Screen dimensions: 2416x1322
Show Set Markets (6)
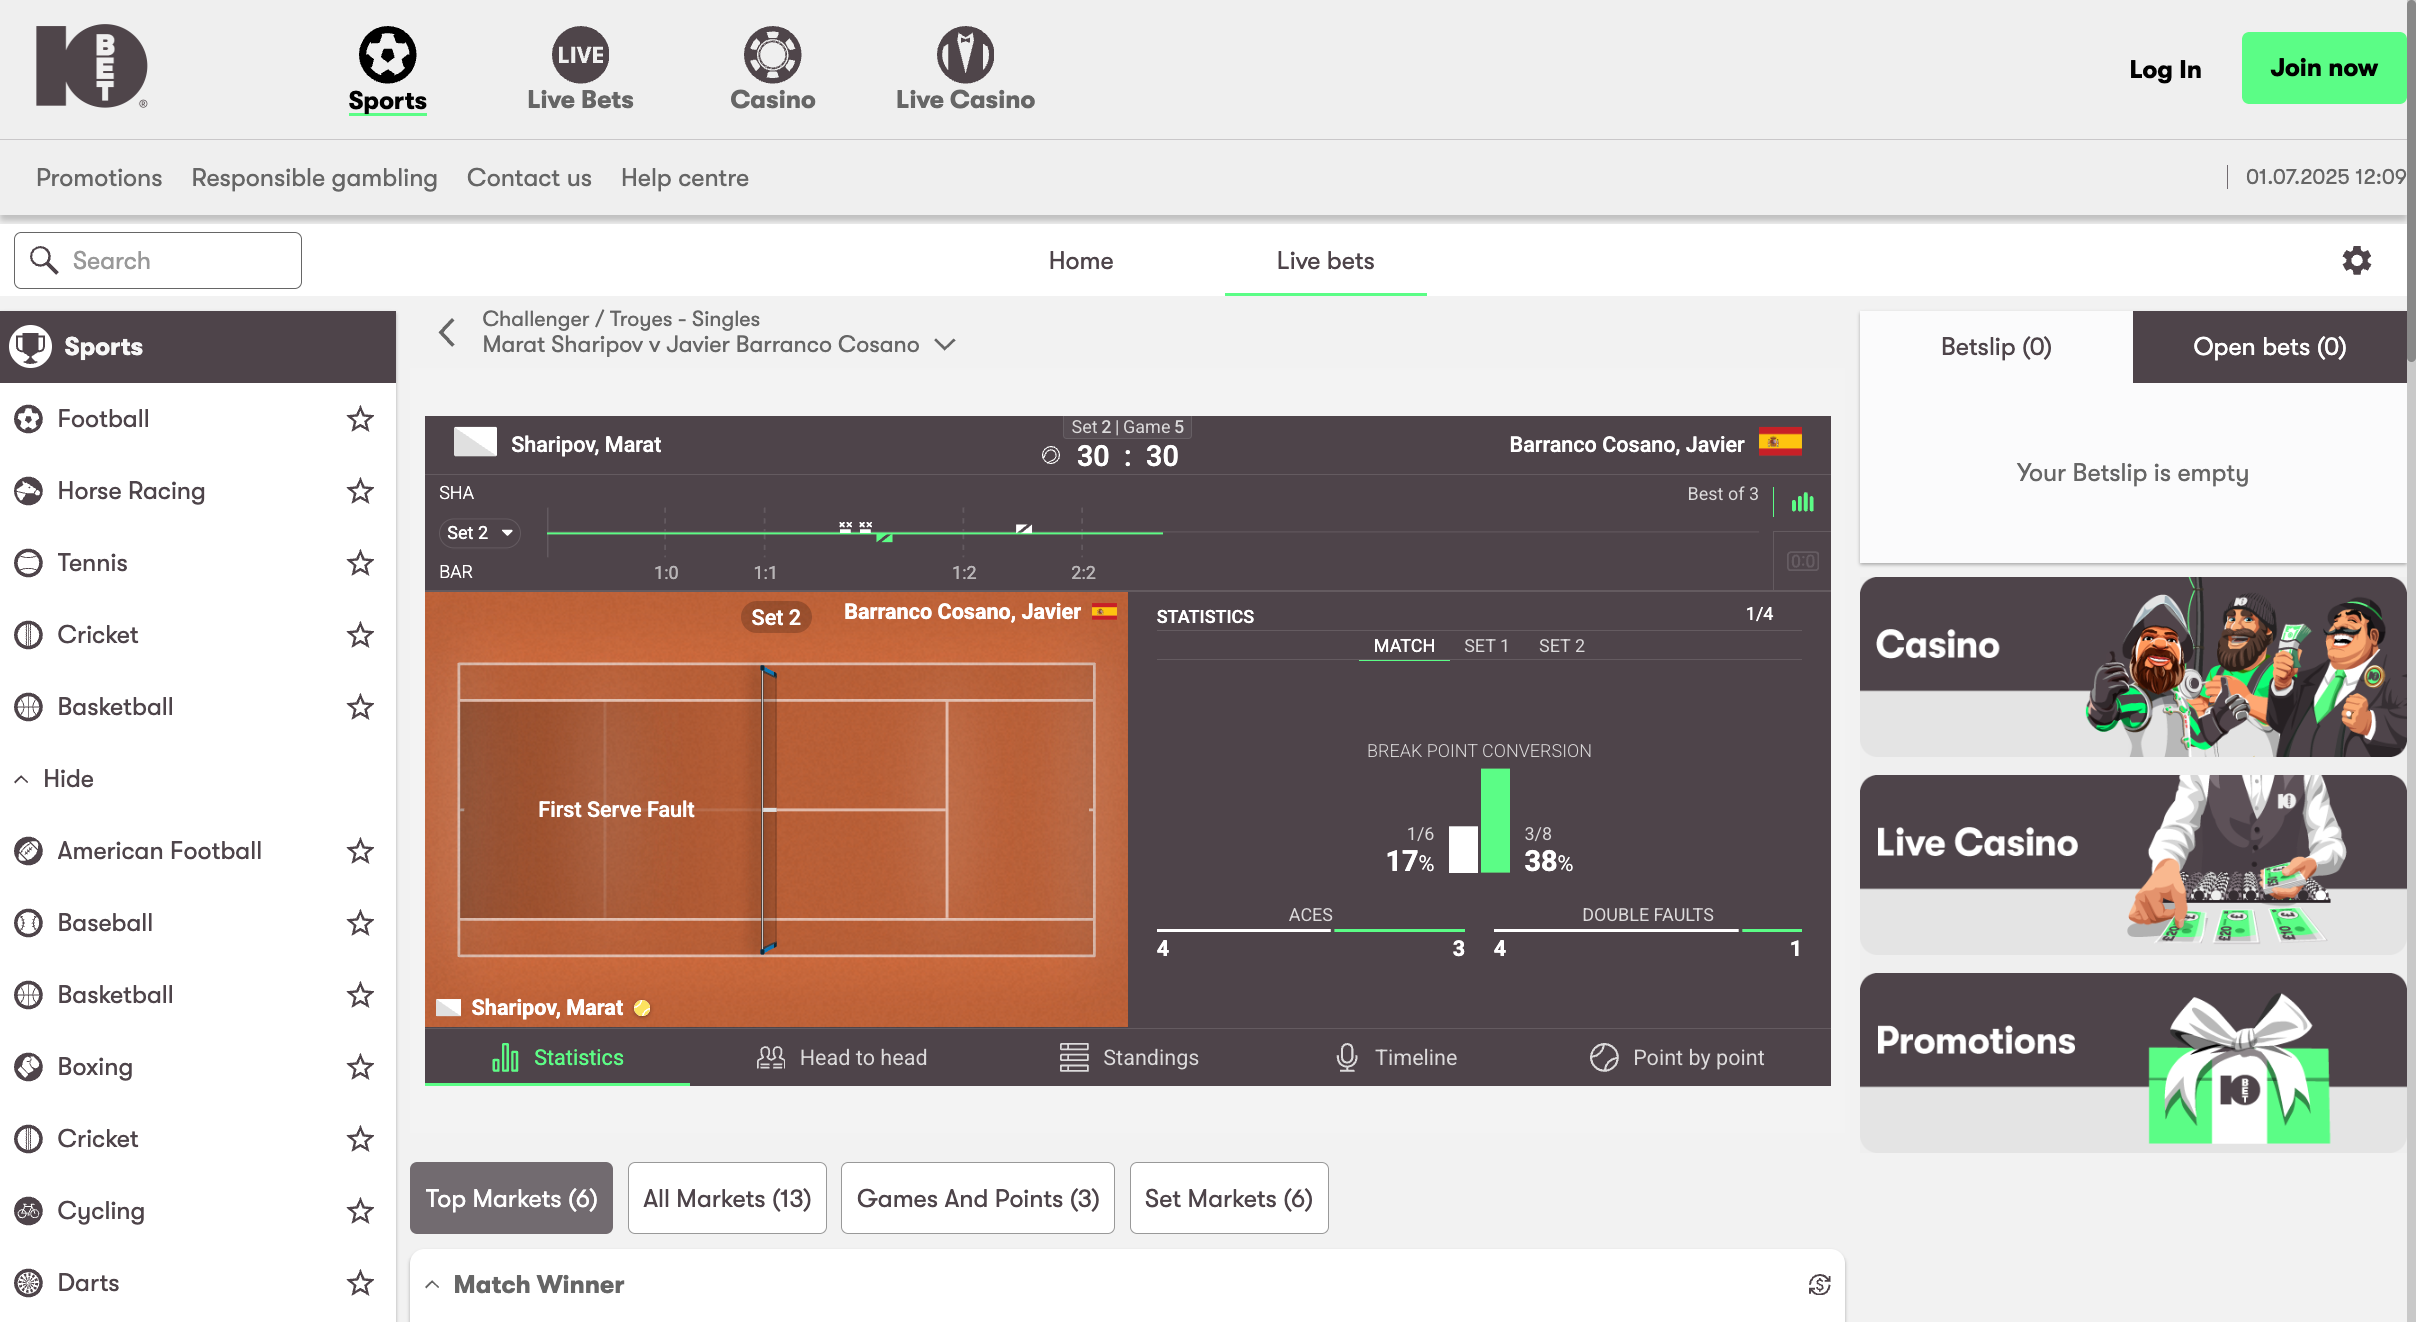[x=1229, y=1198]
